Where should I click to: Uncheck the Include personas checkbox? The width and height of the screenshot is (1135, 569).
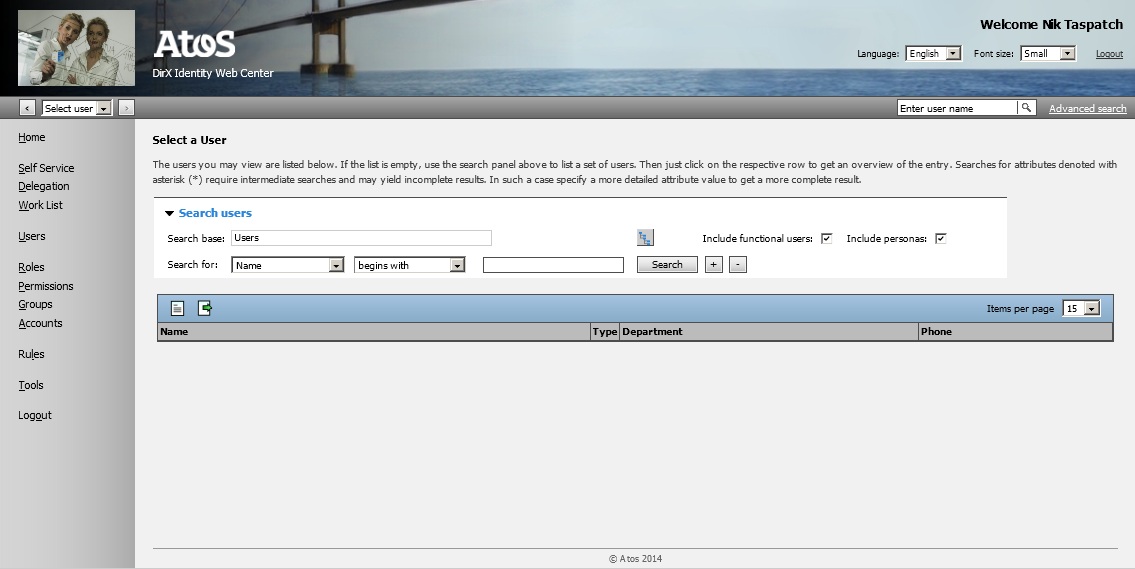[x=940, y=239]
